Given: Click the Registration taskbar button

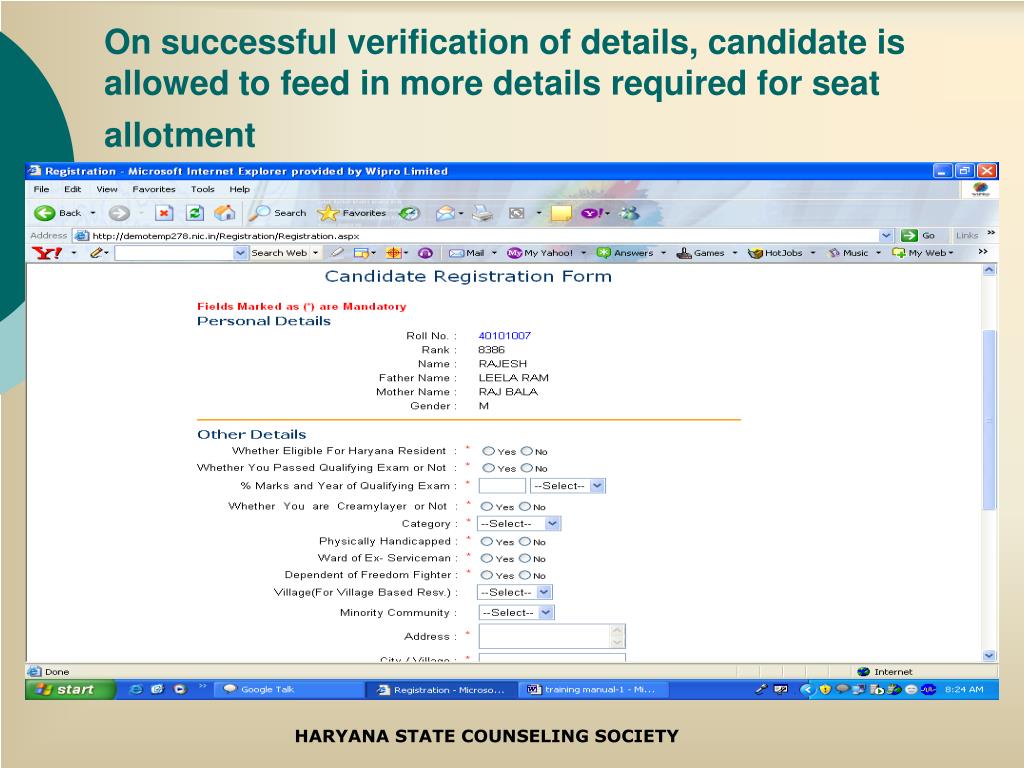Looking at the screenshot, I should [441, 690].
